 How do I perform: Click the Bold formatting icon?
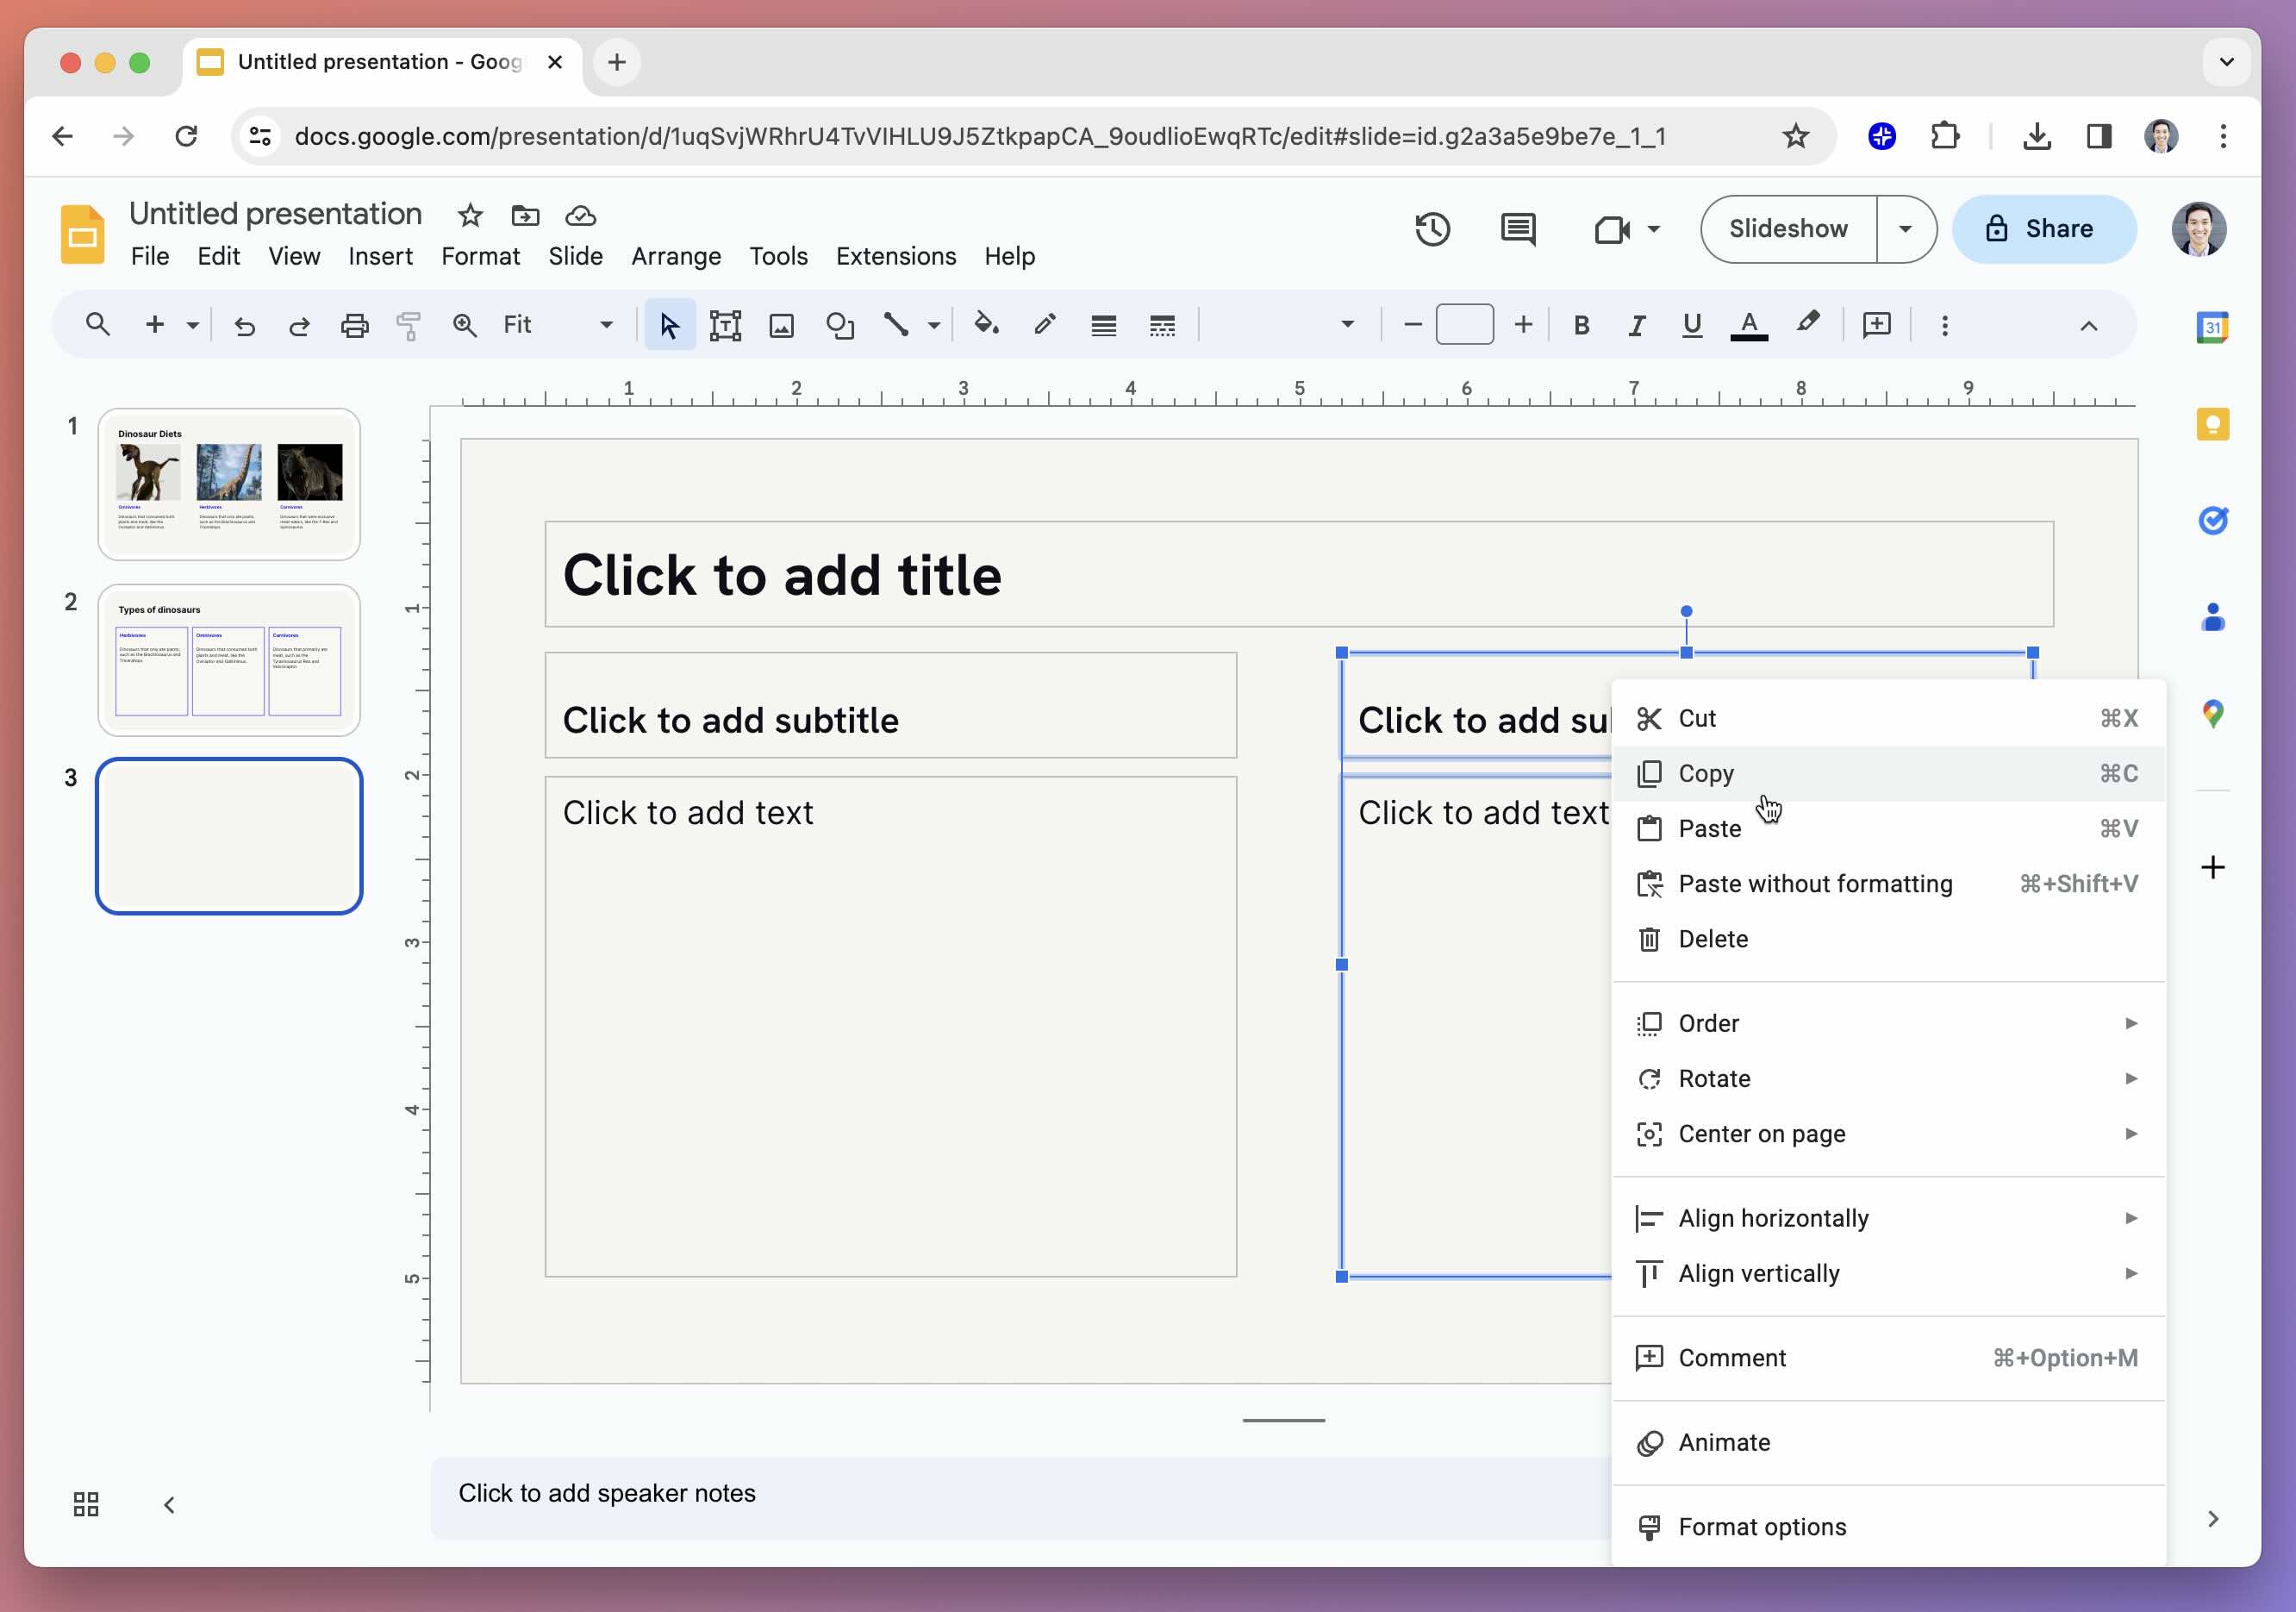pos(1581,324)
